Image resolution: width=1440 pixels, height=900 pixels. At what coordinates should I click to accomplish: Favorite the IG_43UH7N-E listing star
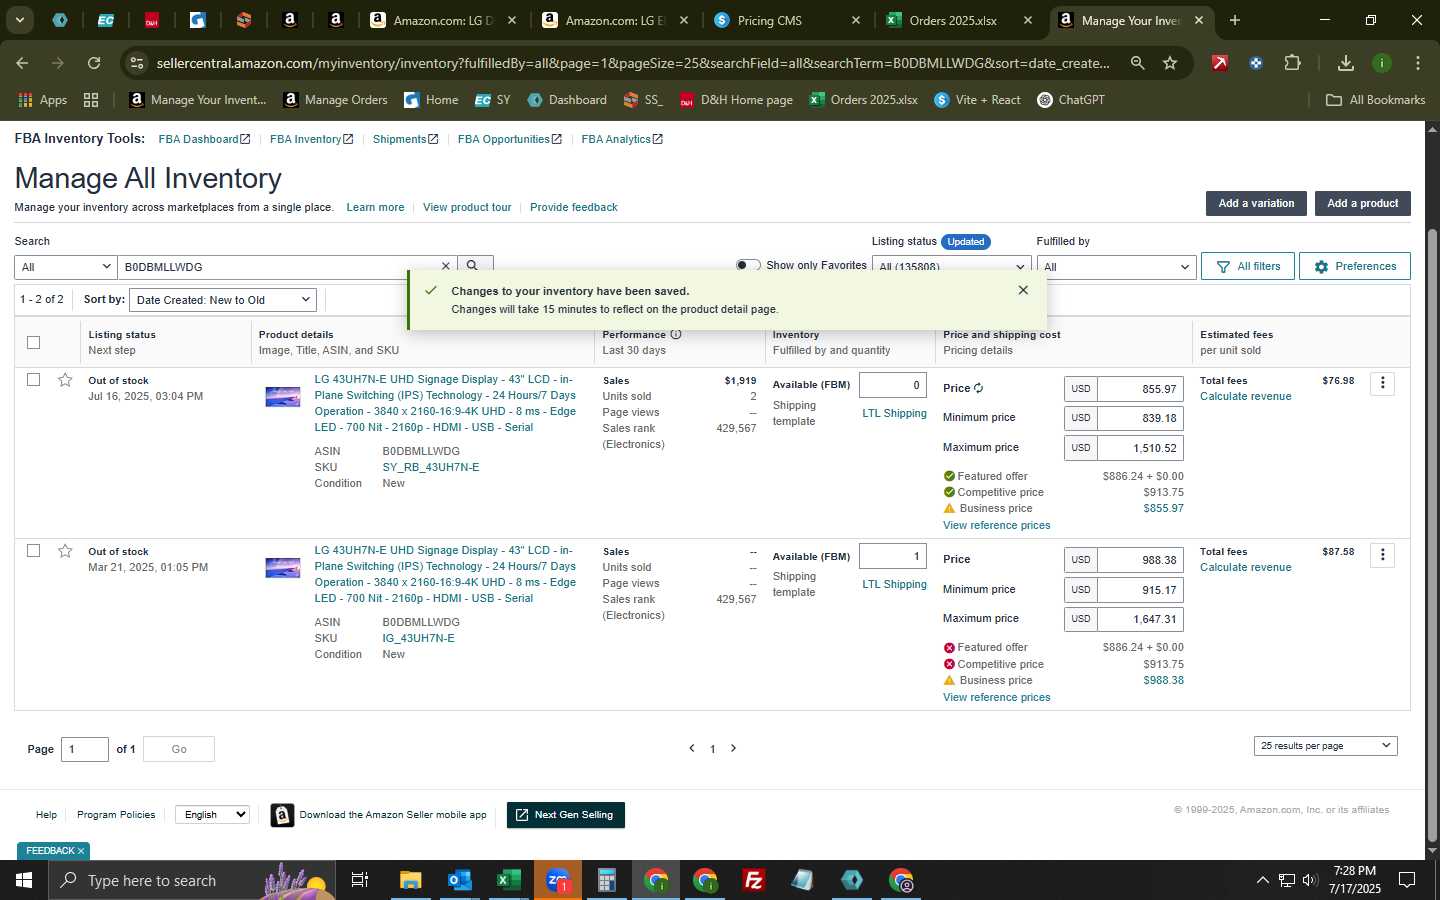[x=65, y=551]
